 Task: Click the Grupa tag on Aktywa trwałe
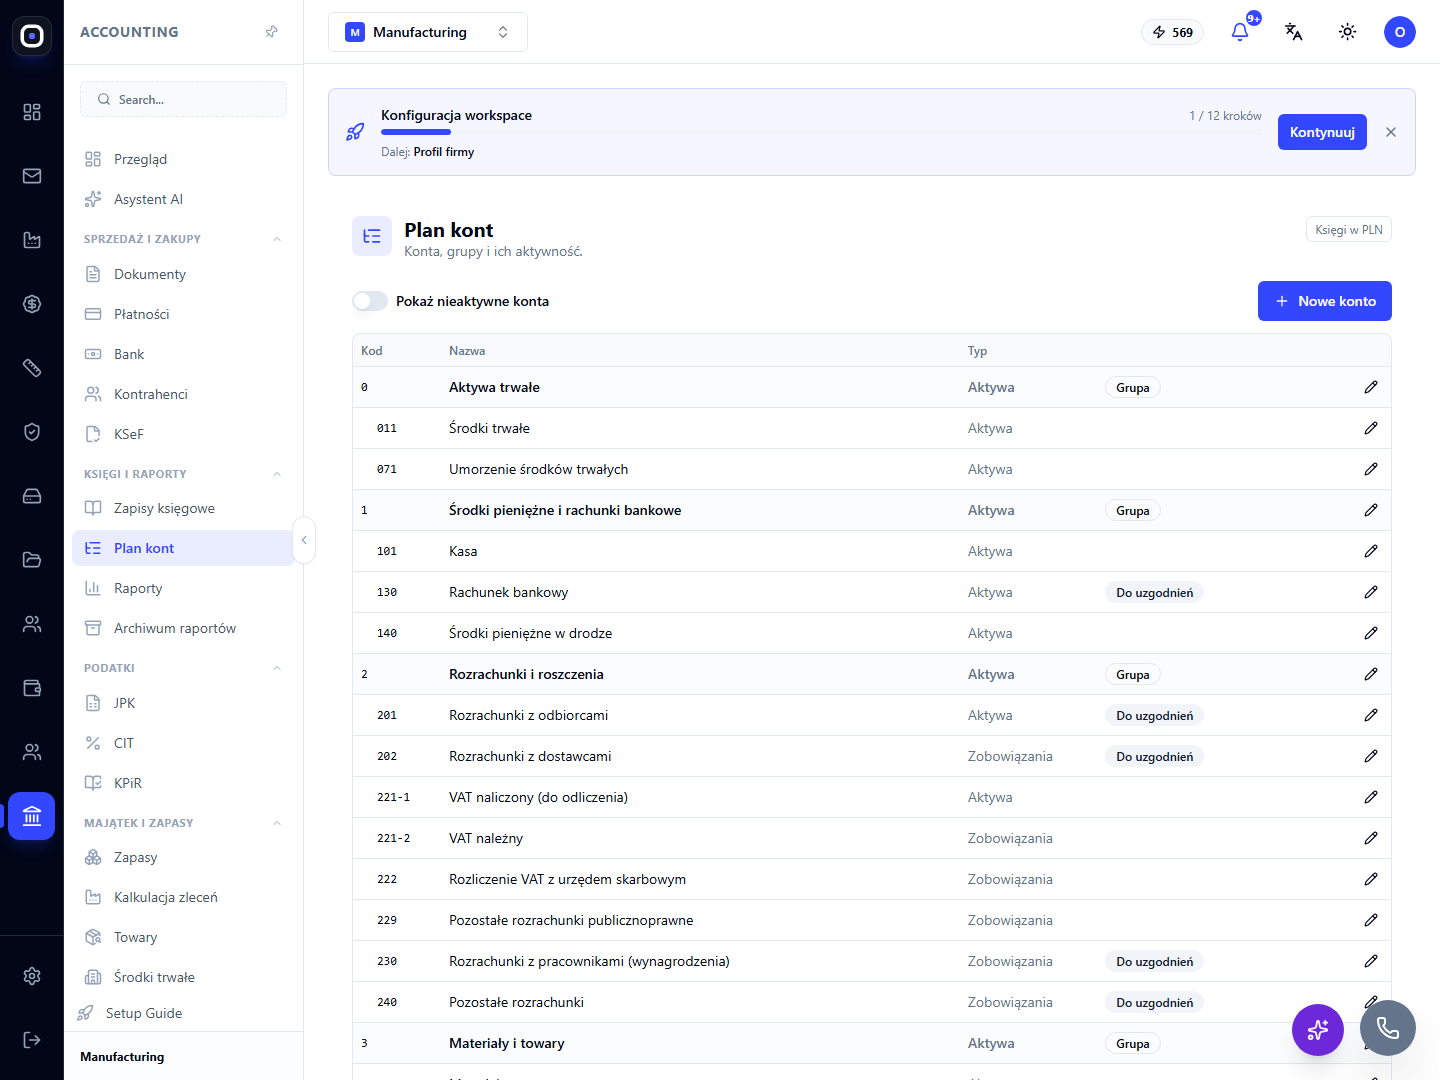1133,388
